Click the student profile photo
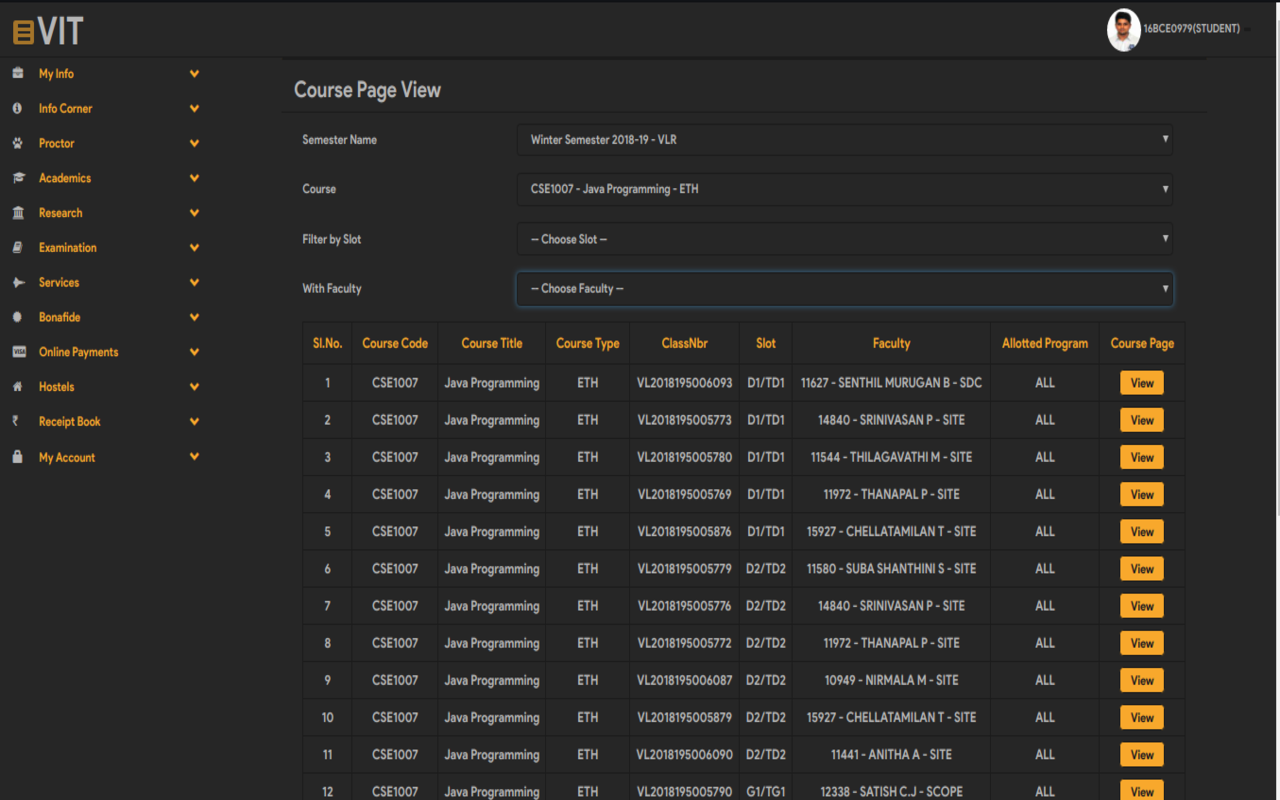The height and width of the screenshot is (800, 1280). tap(1124, 30)
